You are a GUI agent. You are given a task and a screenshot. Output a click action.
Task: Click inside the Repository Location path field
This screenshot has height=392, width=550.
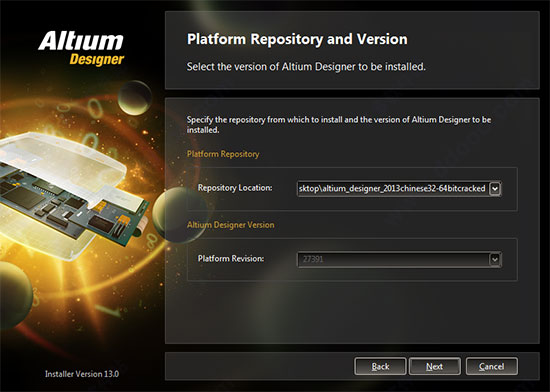tap(393, 189)
